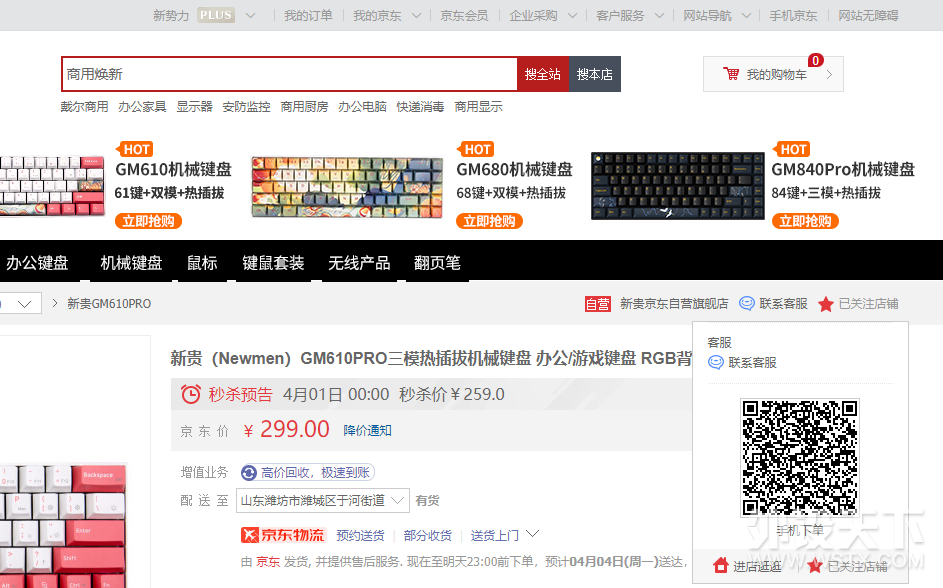Click hot search term 安防监控
943x588 pixels.
coord(247,107)
